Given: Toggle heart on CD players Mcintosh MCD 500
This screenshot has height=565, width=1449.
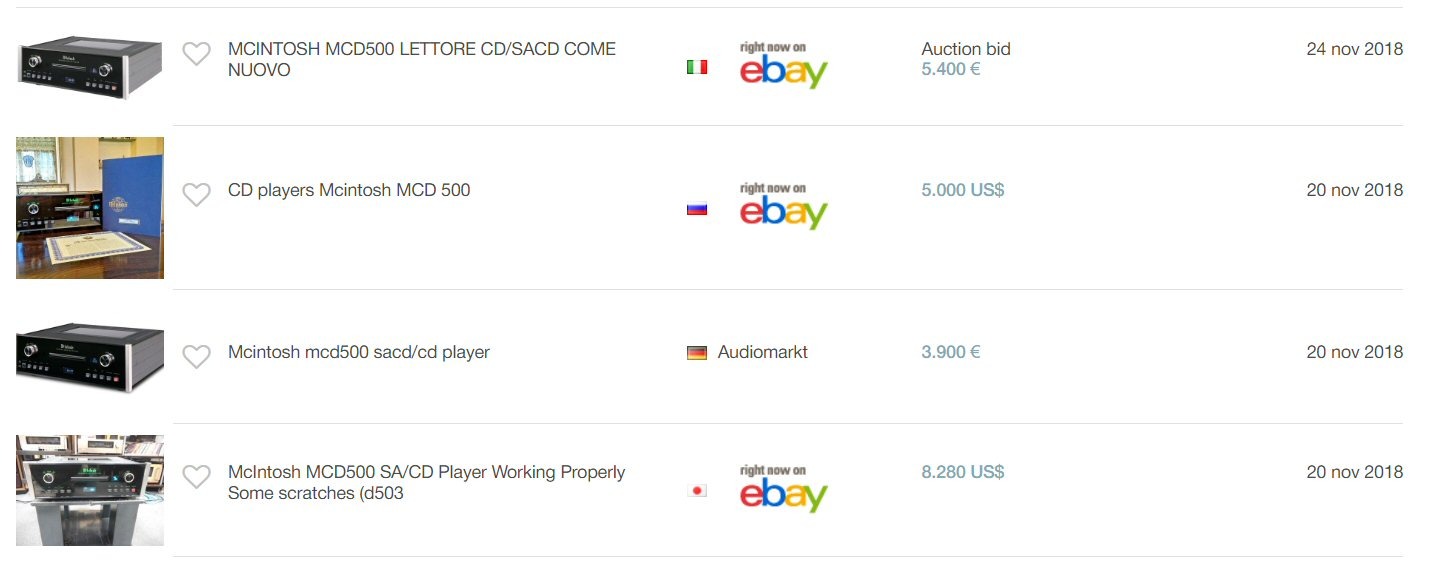Looking at the screenshot, I should (x=197, y=195).
